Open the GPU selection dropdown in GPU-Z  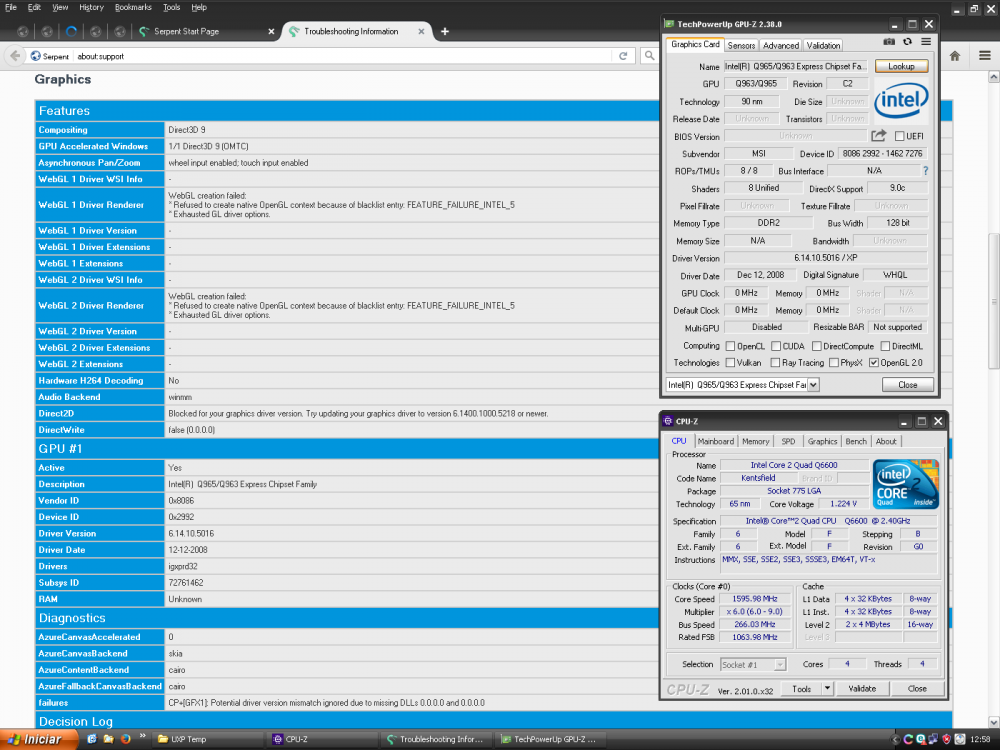813,385
